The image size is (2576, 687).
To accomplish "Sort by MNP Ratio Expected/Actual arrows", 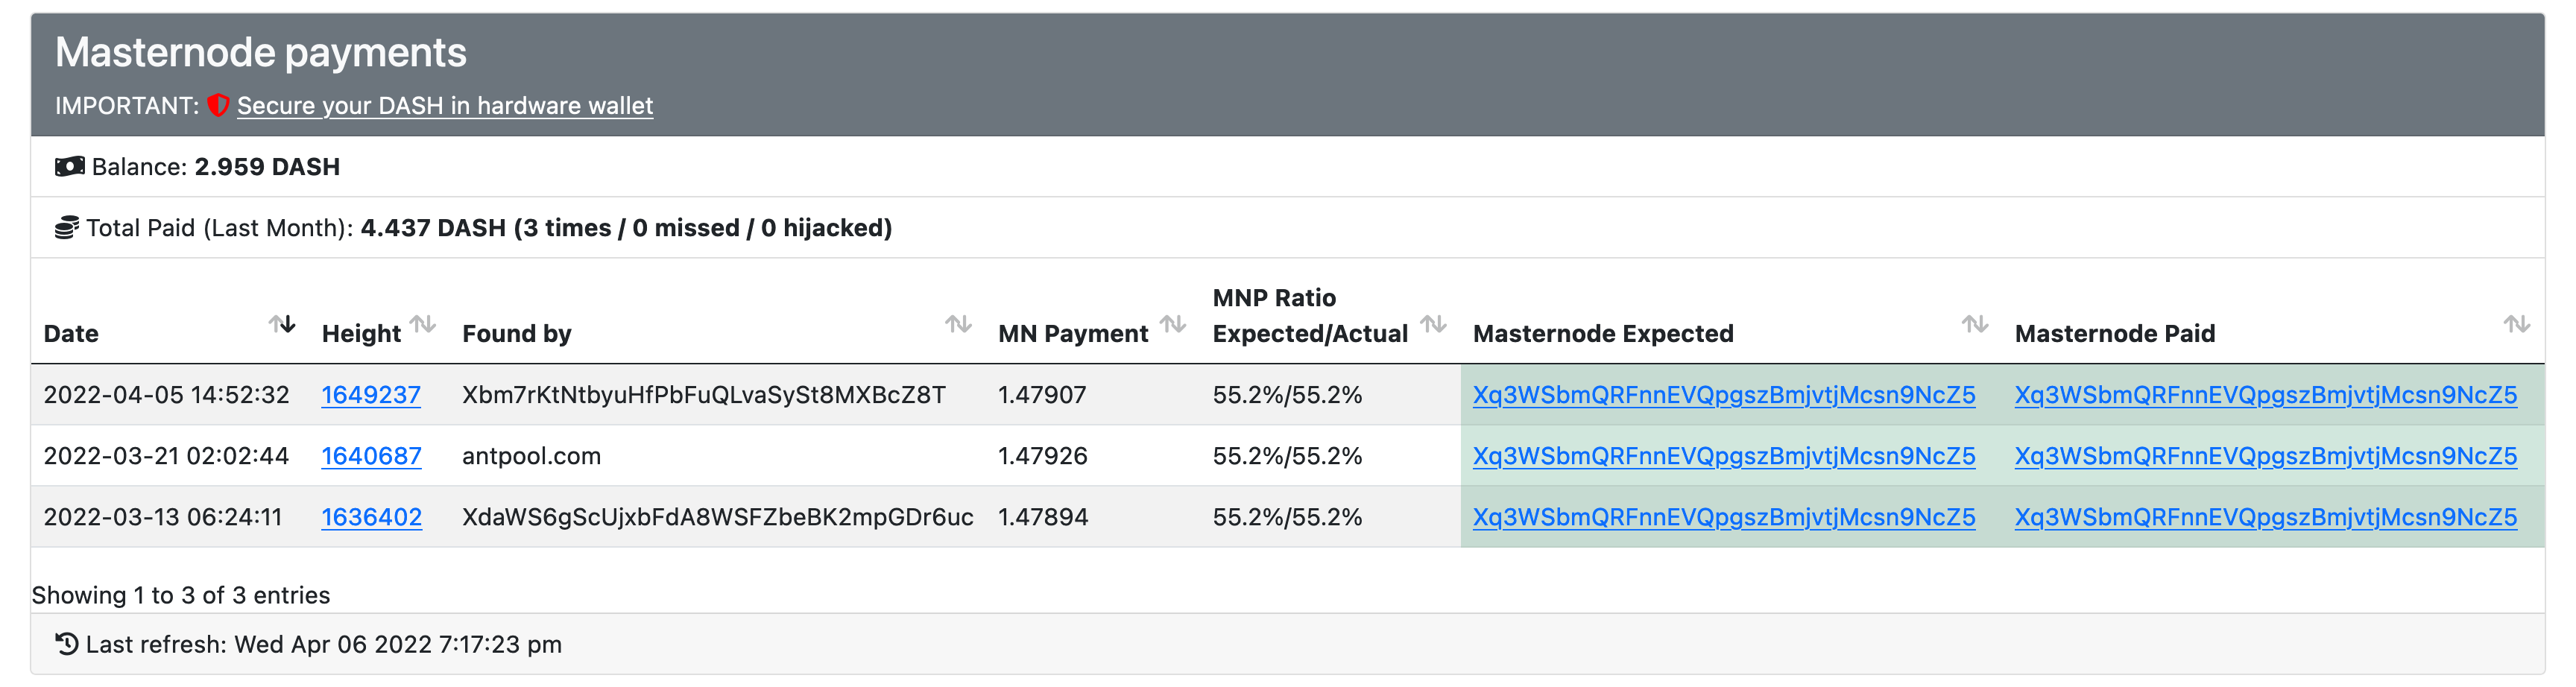I will click(x=1433, y=324).
